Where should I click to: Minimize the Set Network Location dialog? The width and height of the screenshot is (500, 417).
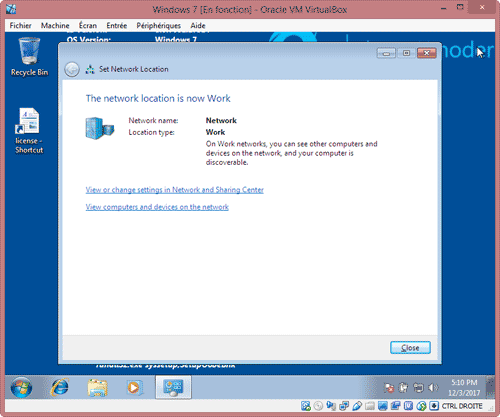pos(386,53)
